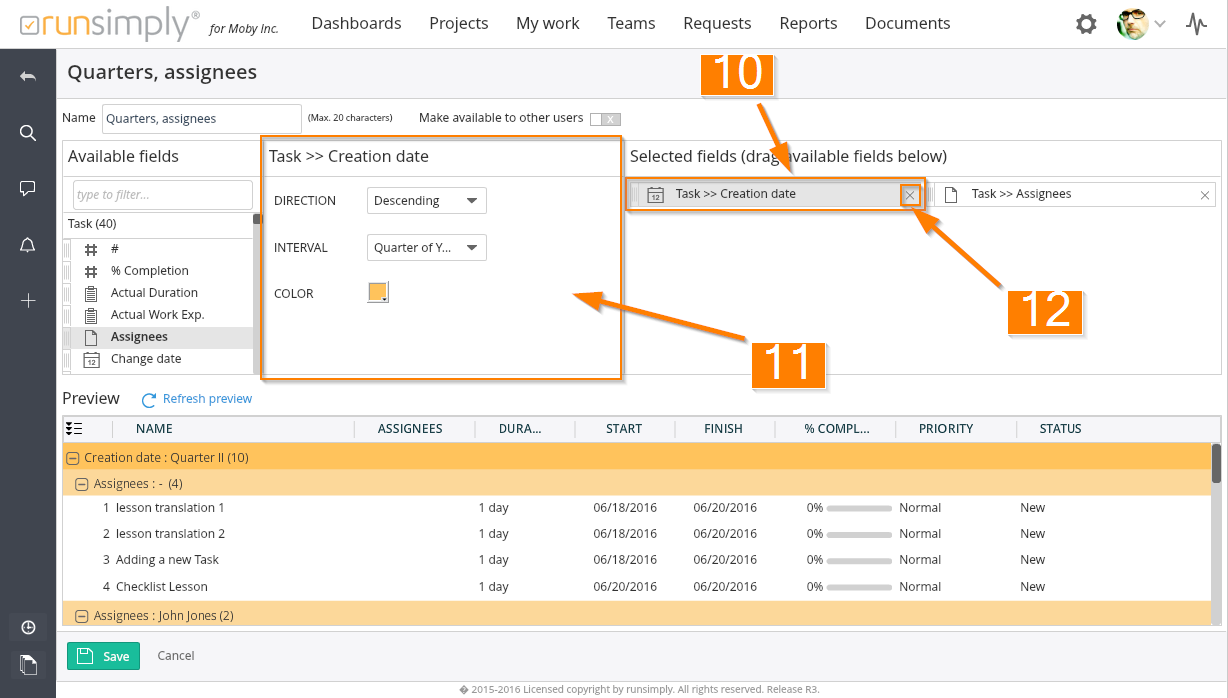Image resolution: width=1228 pixels, height=698 pixels.
Task: Open notifications bell in sidebar
Action: click(x=28, y=245)
